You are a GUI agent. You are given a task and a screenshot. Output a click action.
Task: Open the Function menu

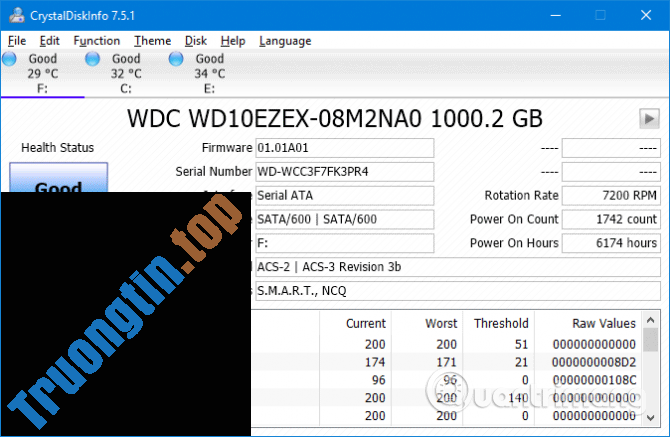97,41
